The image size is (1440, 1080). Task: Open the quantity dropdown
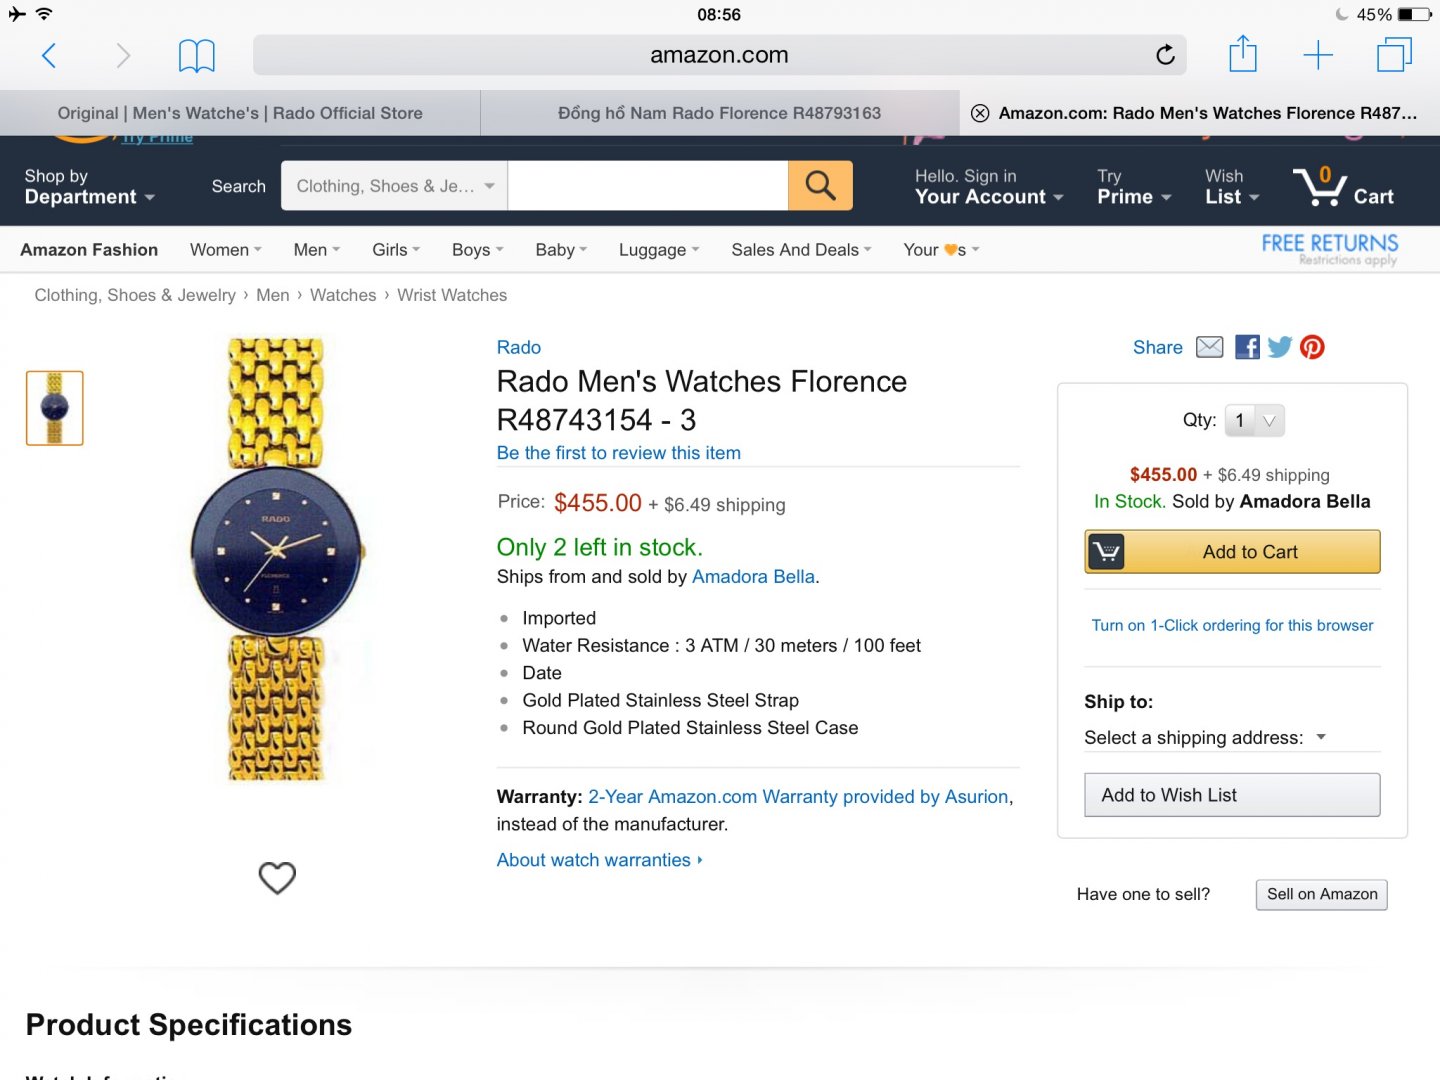pyautogui.click(x=1255, y=421)
